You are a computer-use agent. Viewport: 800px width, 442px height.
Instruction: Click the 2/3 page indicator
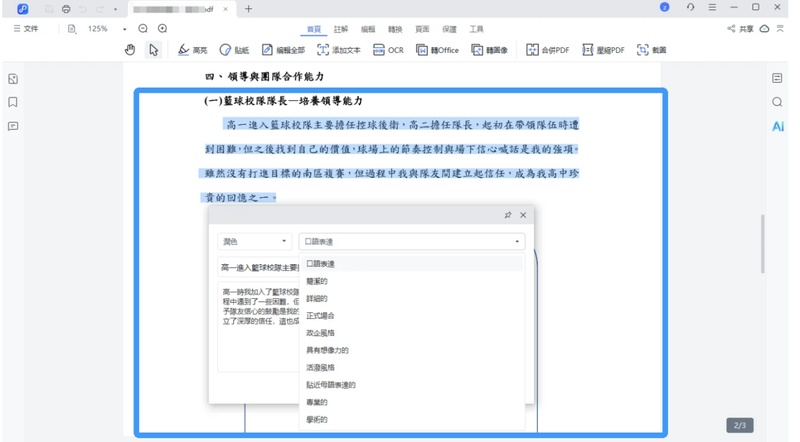(x=740, y=425)
